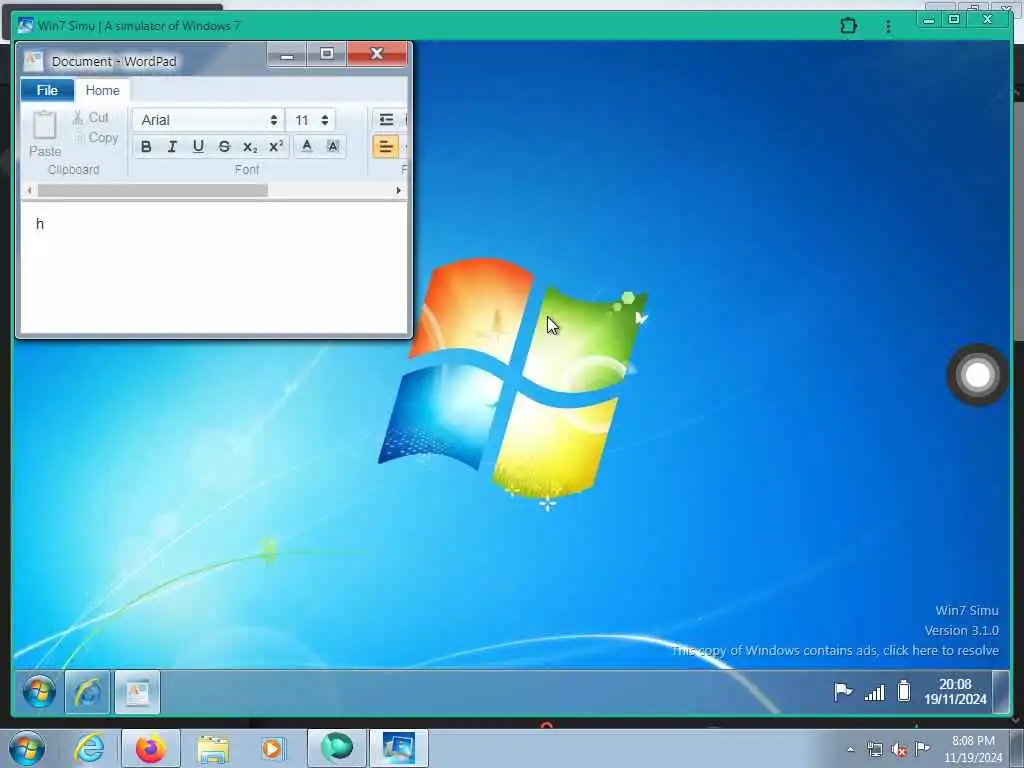Open Internet Explorer in simulator taskbar
Image resolution: width=1024 pixels, height=768 pixels.
[88, 692]
